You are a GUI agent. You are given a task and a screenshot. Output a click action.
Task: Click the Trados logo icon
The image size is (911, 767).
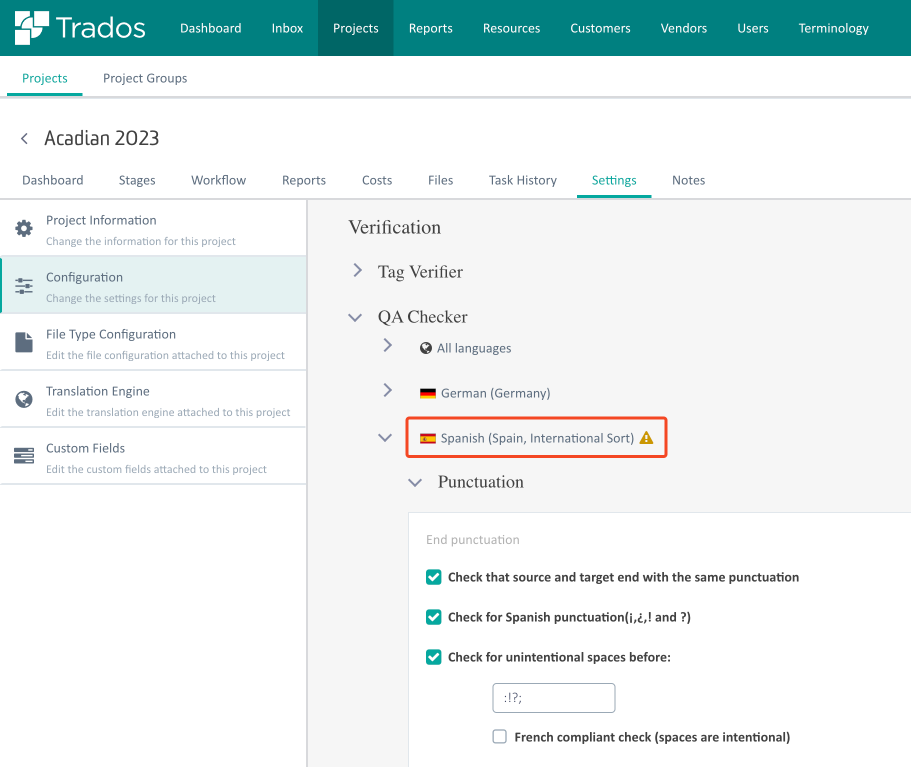31,27
